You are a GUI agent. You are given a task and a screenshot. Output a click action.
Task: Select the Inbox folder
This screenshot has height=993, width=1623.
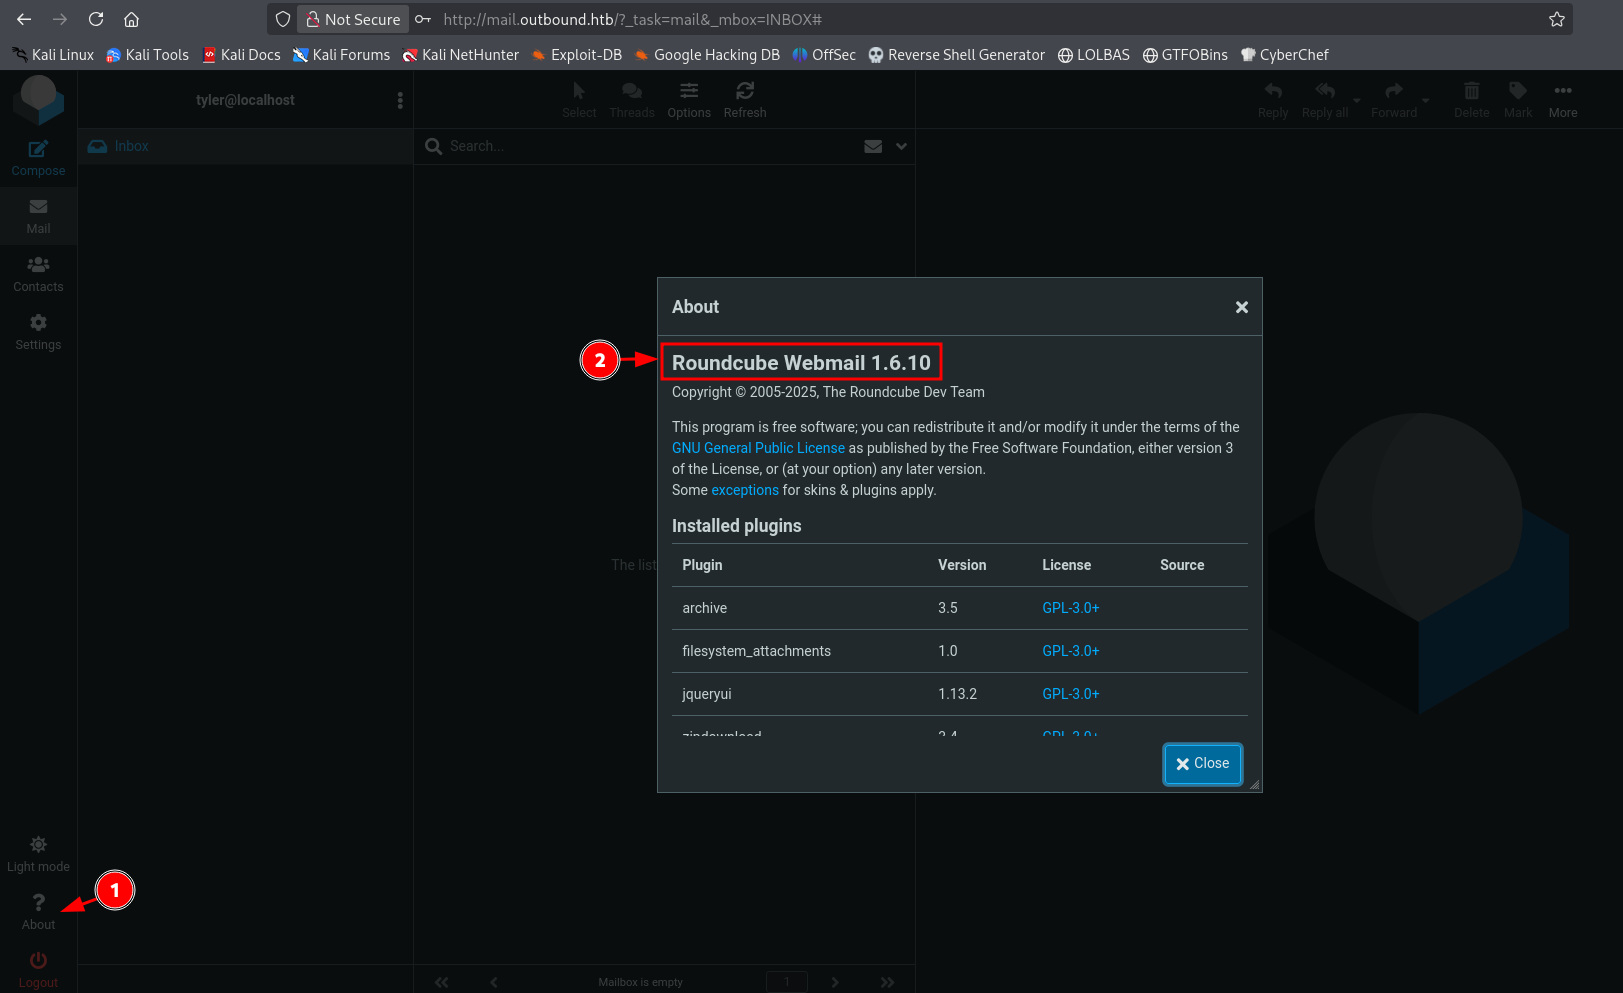(131, 146)
